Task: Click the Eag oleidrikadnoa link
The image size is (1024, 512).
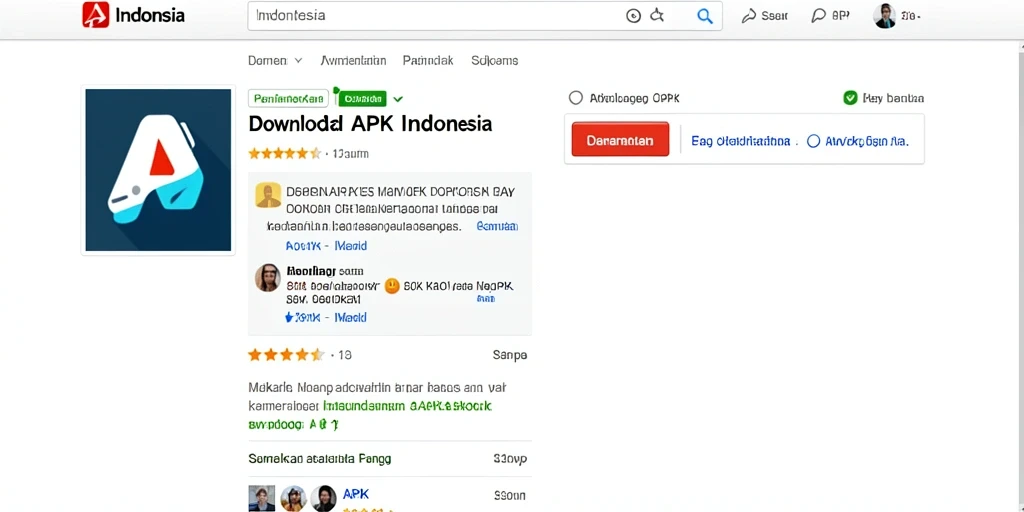Action: click(x=741, y=141)
